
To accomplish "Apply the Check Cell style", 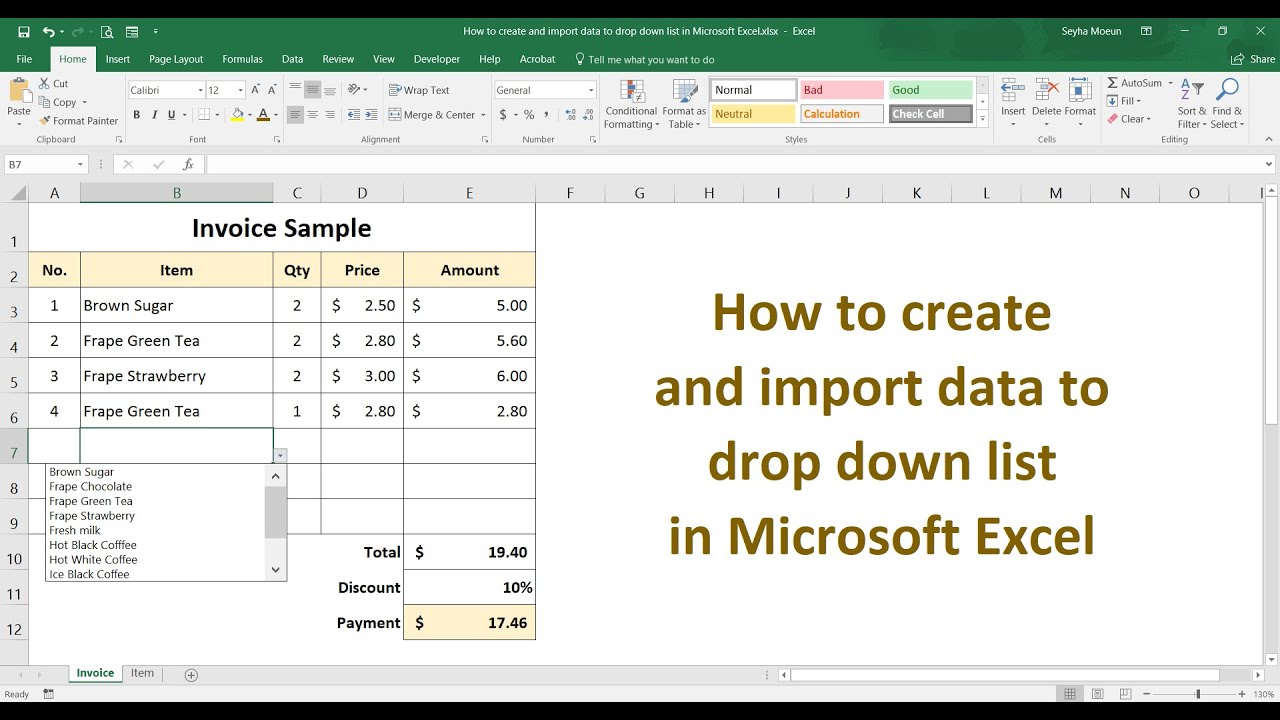I will pyautogui.click(x=931, y=114).
